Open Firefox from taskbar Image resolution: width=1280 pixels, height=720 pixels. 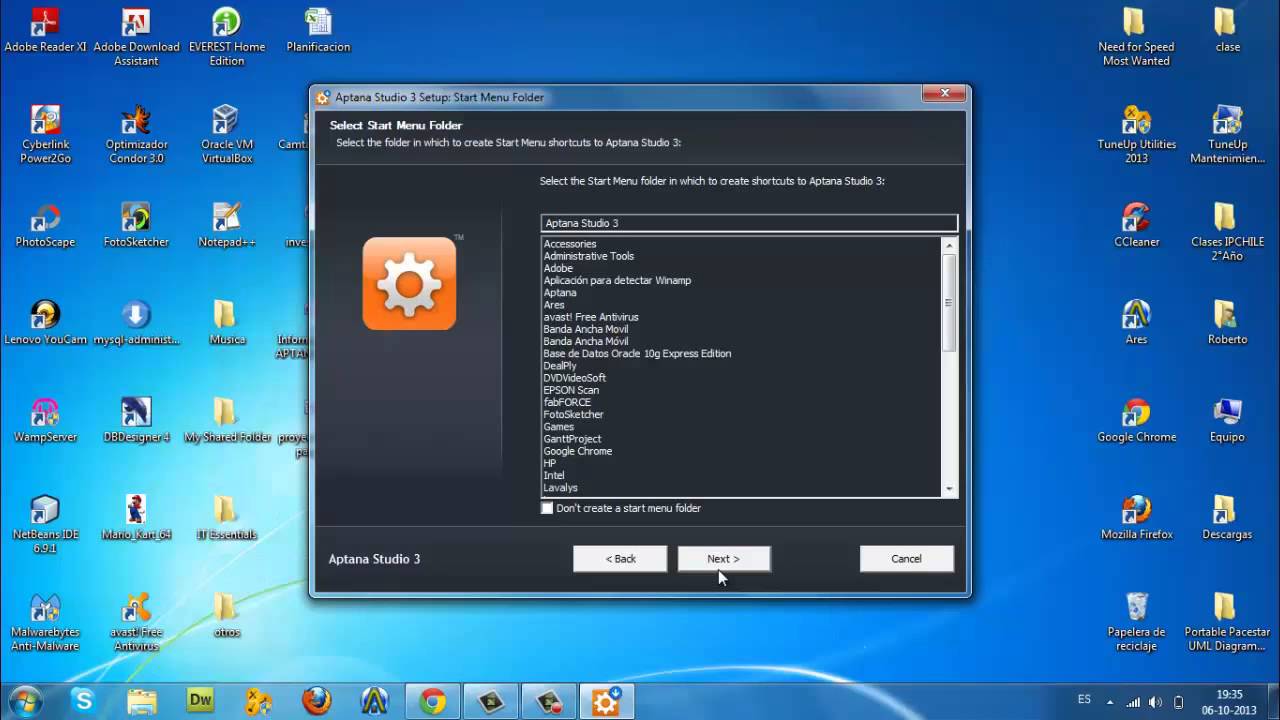317,701
